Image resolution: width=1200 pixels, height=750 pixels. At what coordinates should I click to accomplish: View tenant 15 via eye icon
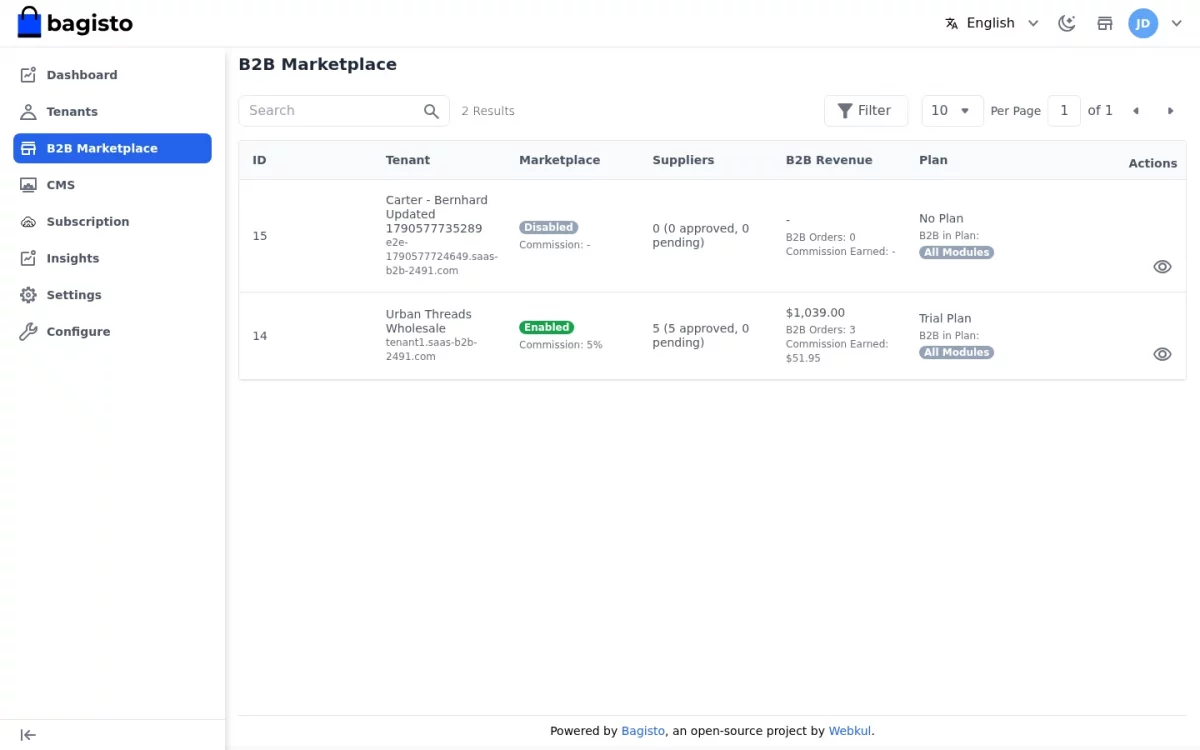(x=1162, y=267)
